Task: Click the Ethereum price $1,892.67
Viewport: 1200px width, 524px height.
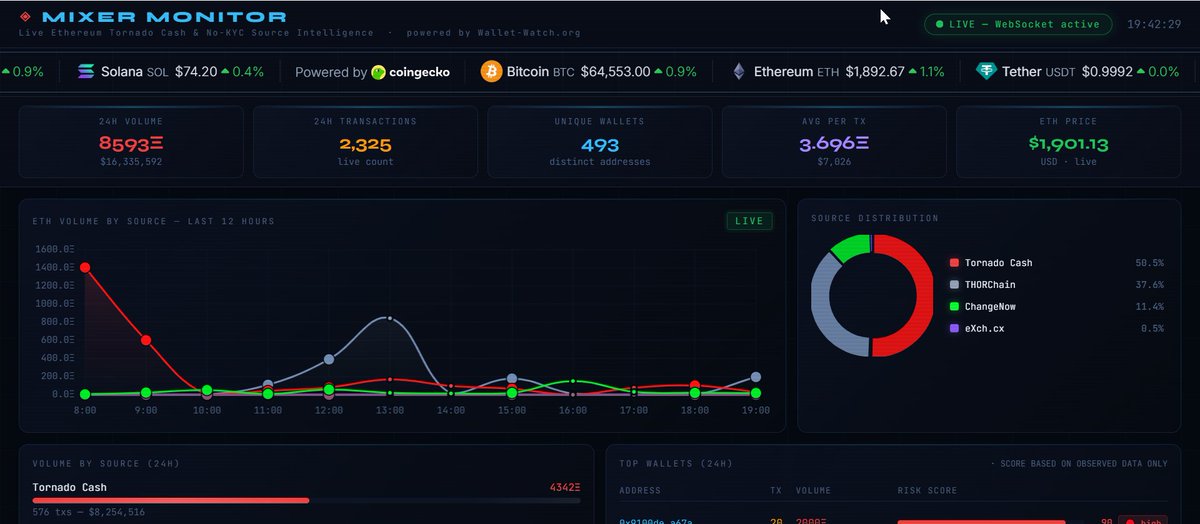Action: (875, 72)
